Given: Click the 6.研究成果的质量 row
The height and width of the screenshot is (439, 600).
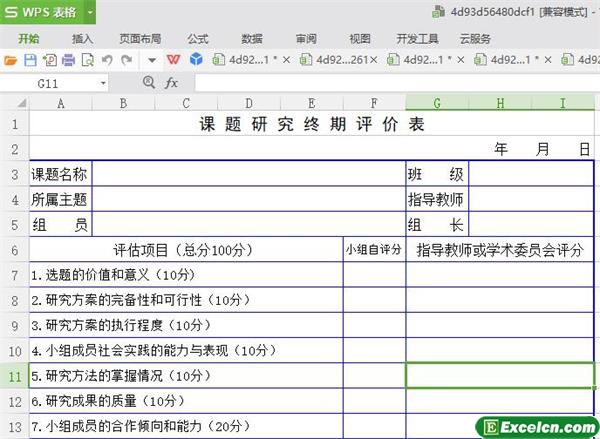Looking at the screenshot, I should tap(186, 401).
